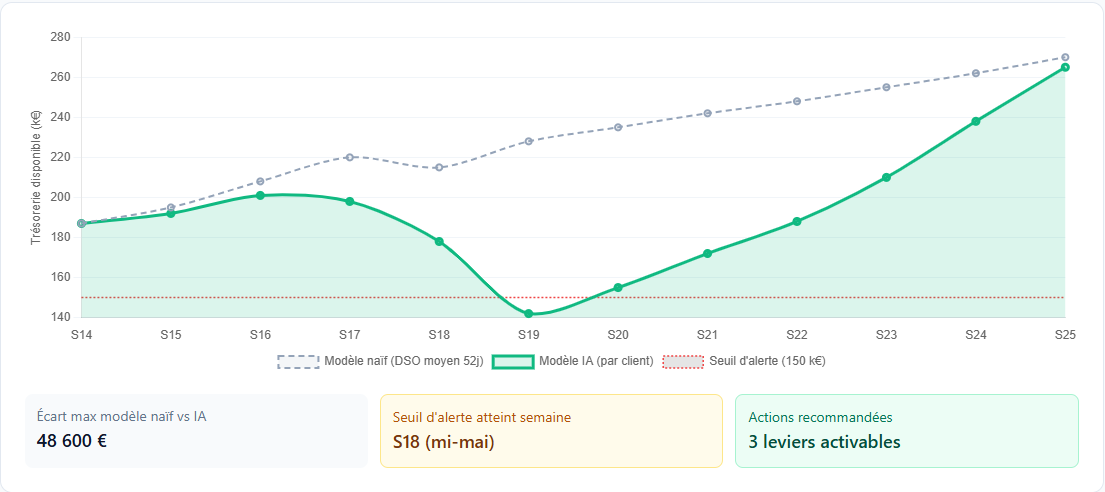Open the Écart max modèle naïf vs IA card
This screenshot has height=492, width=1105.
pyautogui.click(x=196, y=430)
